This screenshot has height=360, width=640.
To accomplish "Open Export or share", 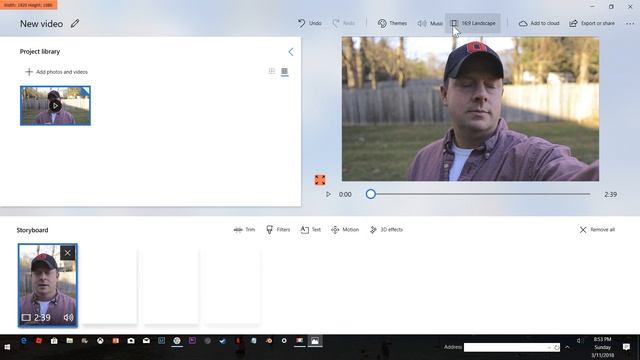I will pyautogui.click(x=592, y=23).
